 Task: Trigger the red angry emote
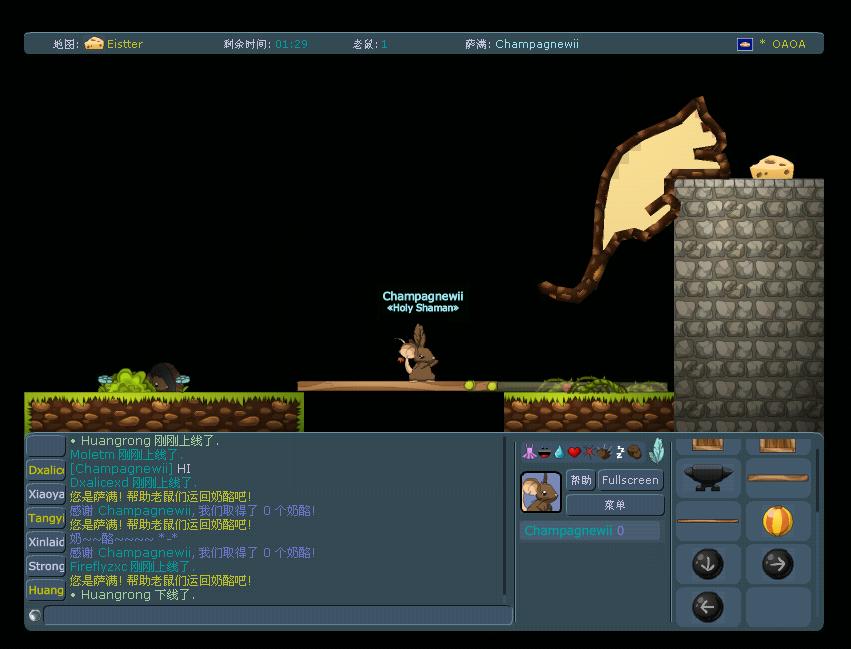click(589, 451)
